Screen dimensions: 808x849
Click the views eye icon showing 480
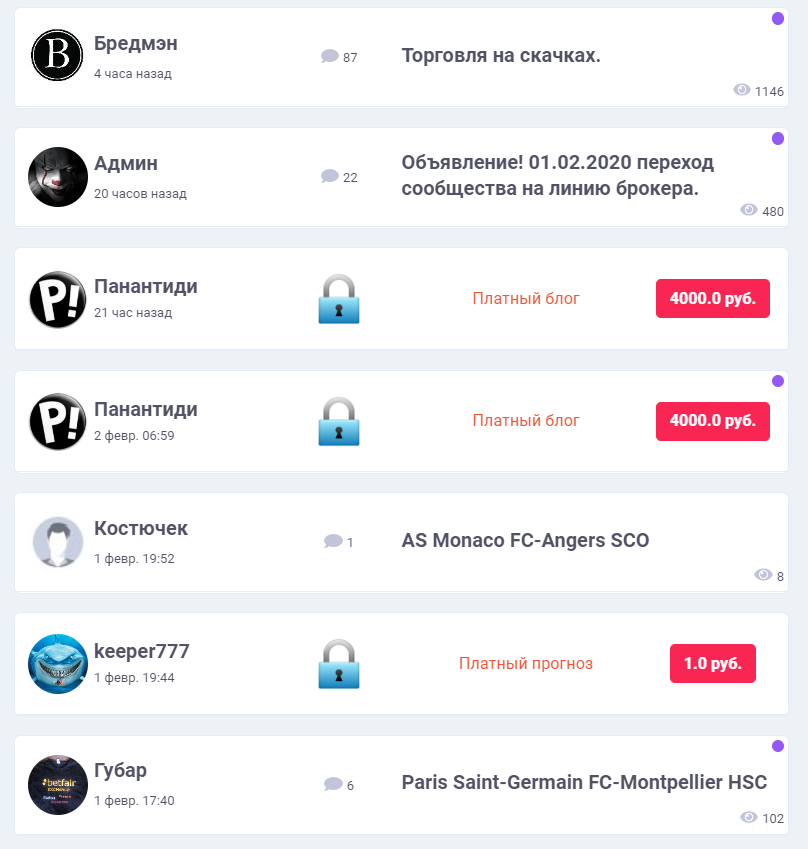[749, 210]
